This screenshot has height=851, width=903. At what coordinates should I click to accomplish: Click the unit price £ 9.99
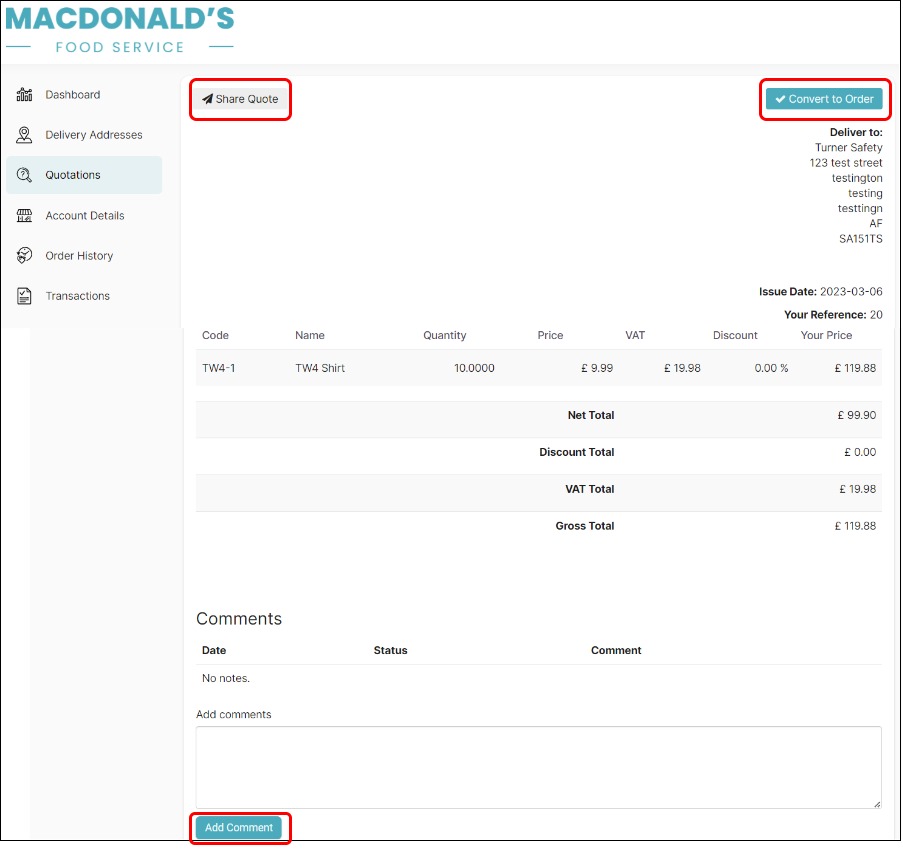click(x=597, y=368)
